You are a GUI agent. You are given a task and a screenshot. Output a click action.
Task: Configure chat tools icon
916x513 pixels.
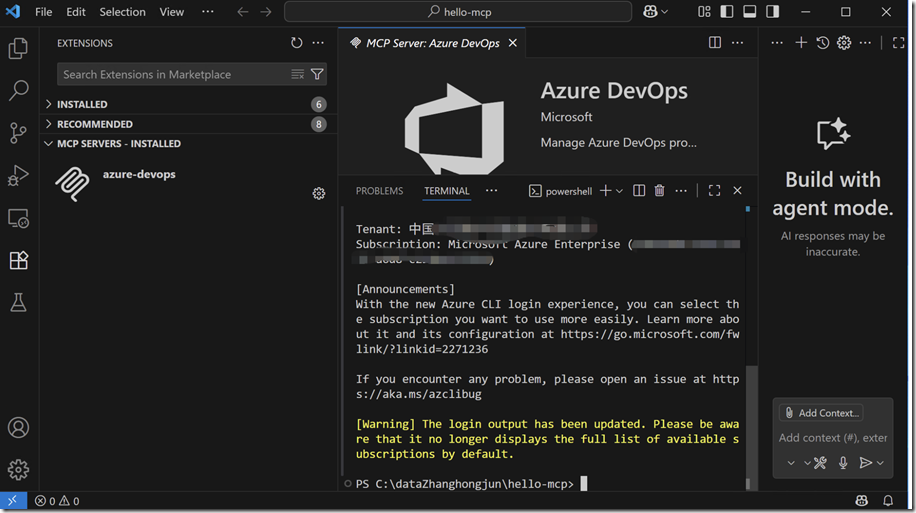820,463
